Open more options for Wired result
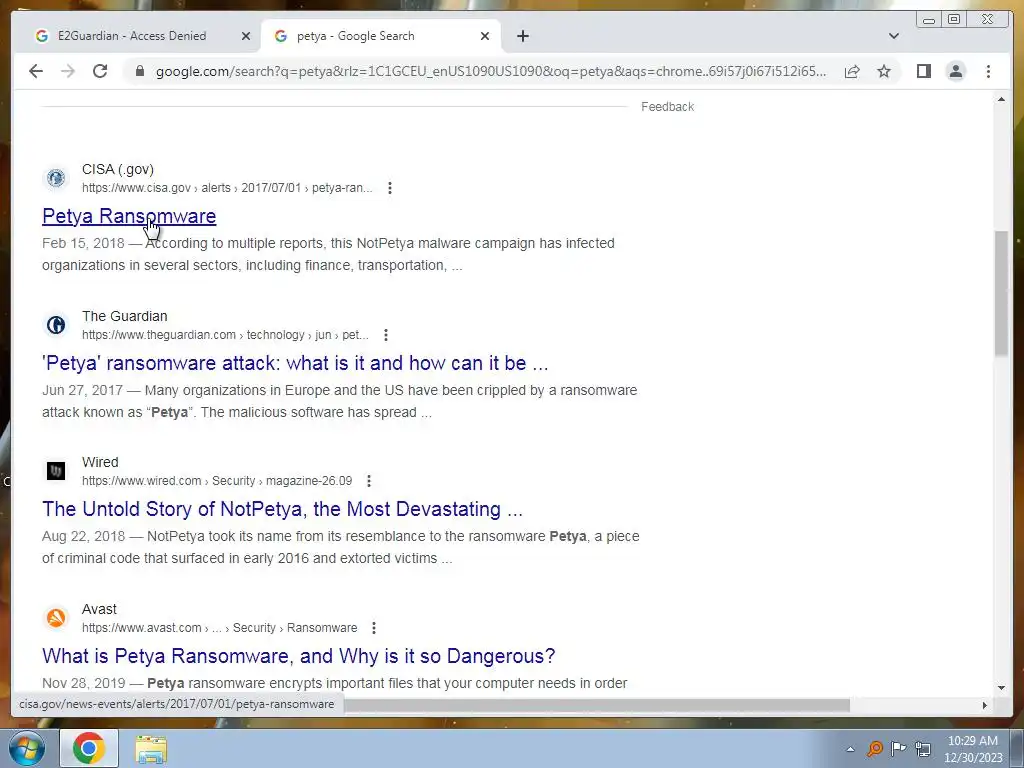Screen dimensions: 1024x768 [369, 481]
